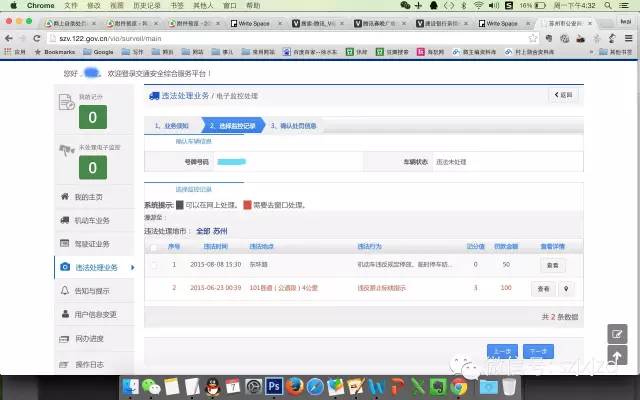The height and width of the screenshot is (400, 640).
Task: Open System Preferences from the Dock
Action: click(253, 386)
